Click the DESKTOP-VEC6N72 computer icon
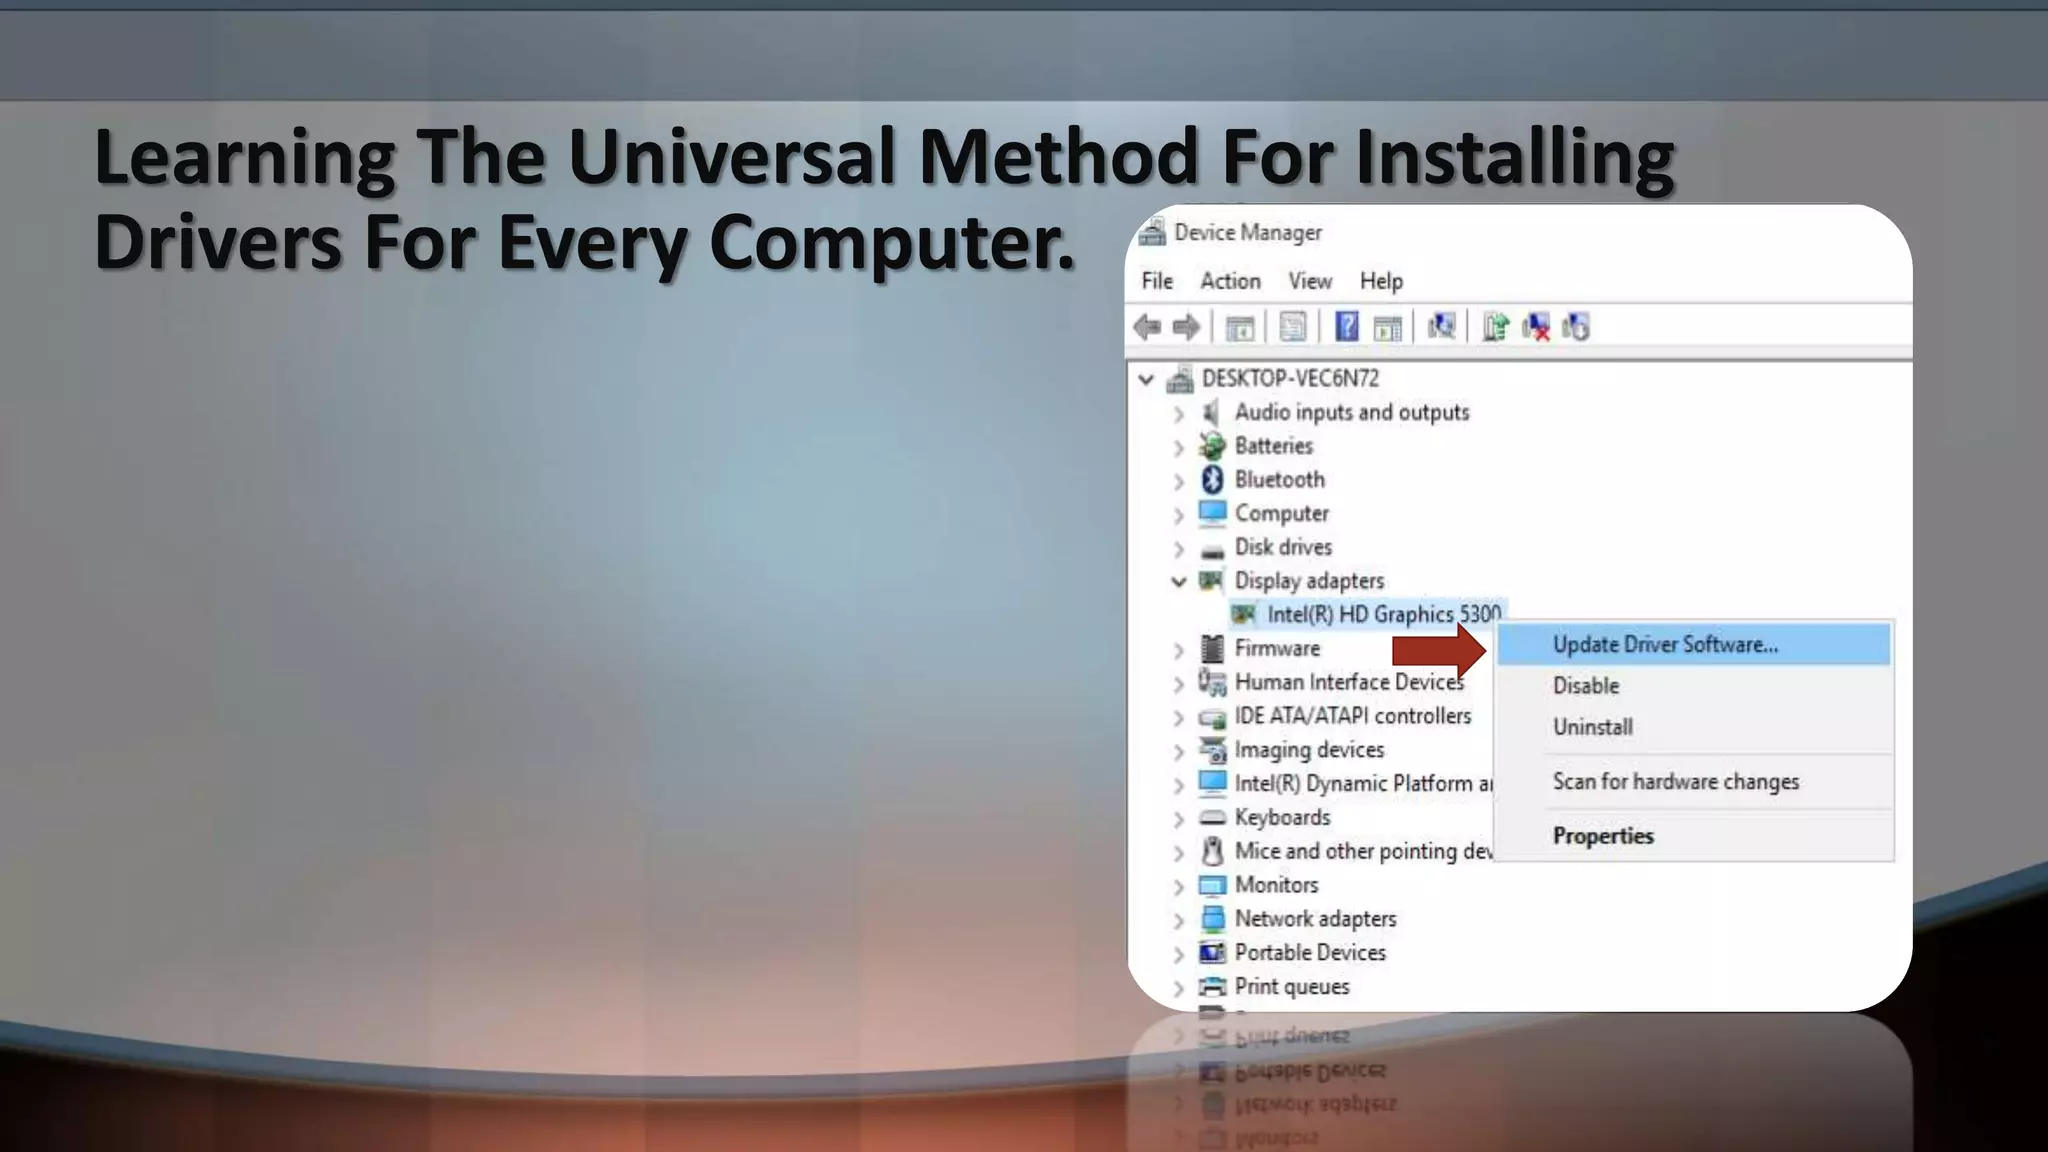 [1180, 379]
